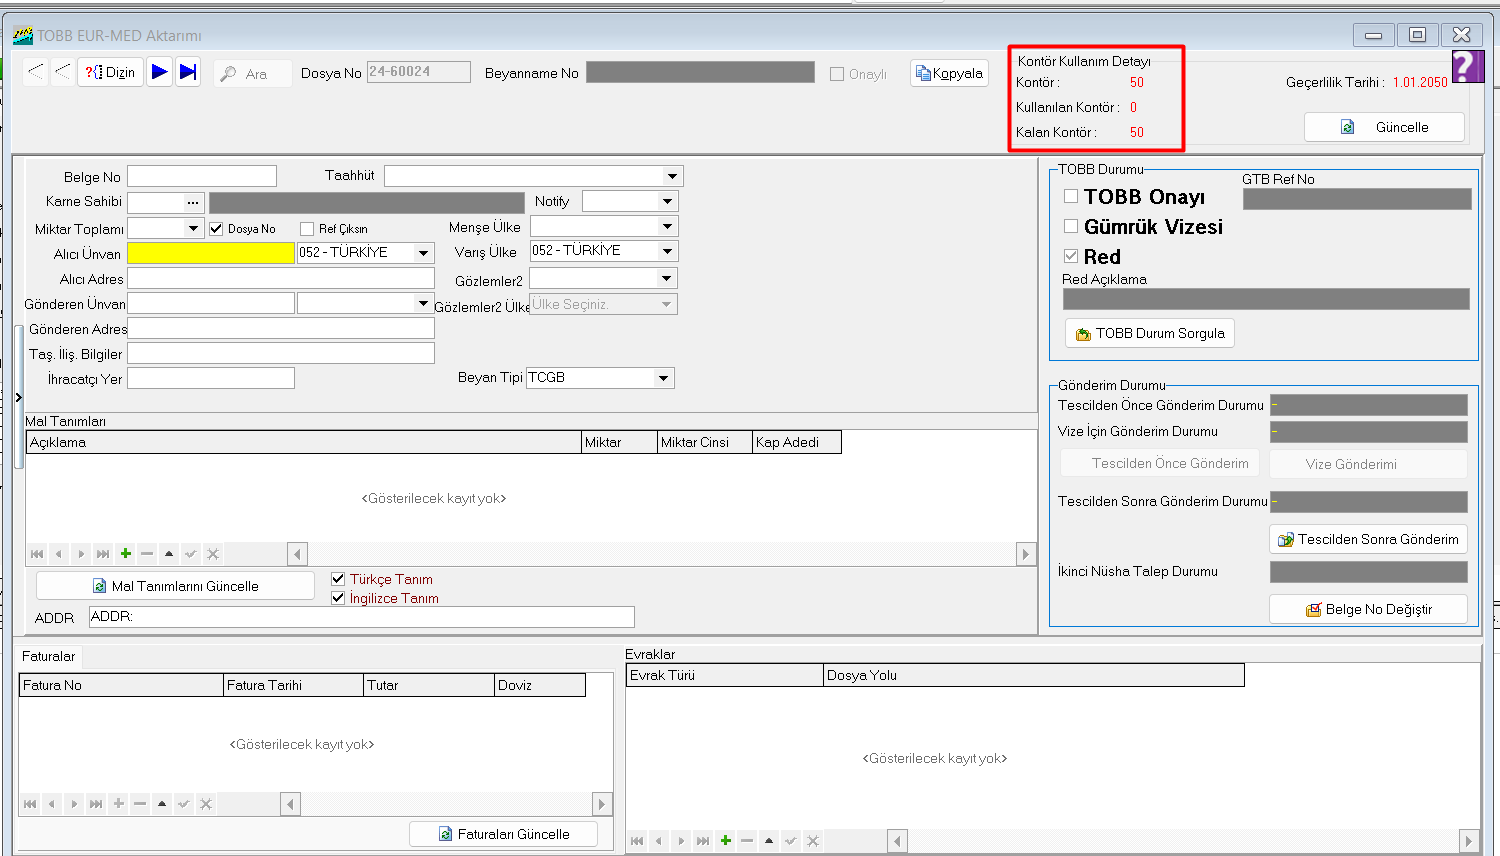This screenshot has height=856, width=1500.
Task: Click the Dosya No field
Action: click(x=418, y=72)
